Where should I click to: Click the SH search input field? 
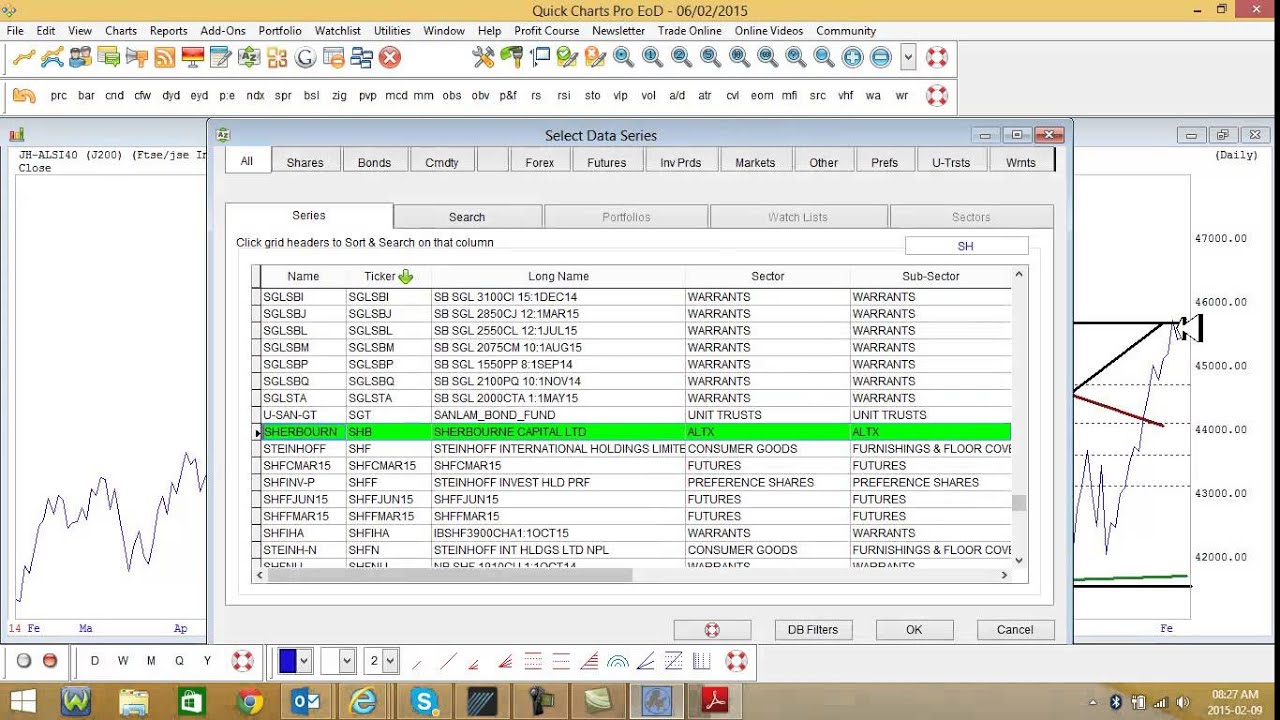pos(966,246)
